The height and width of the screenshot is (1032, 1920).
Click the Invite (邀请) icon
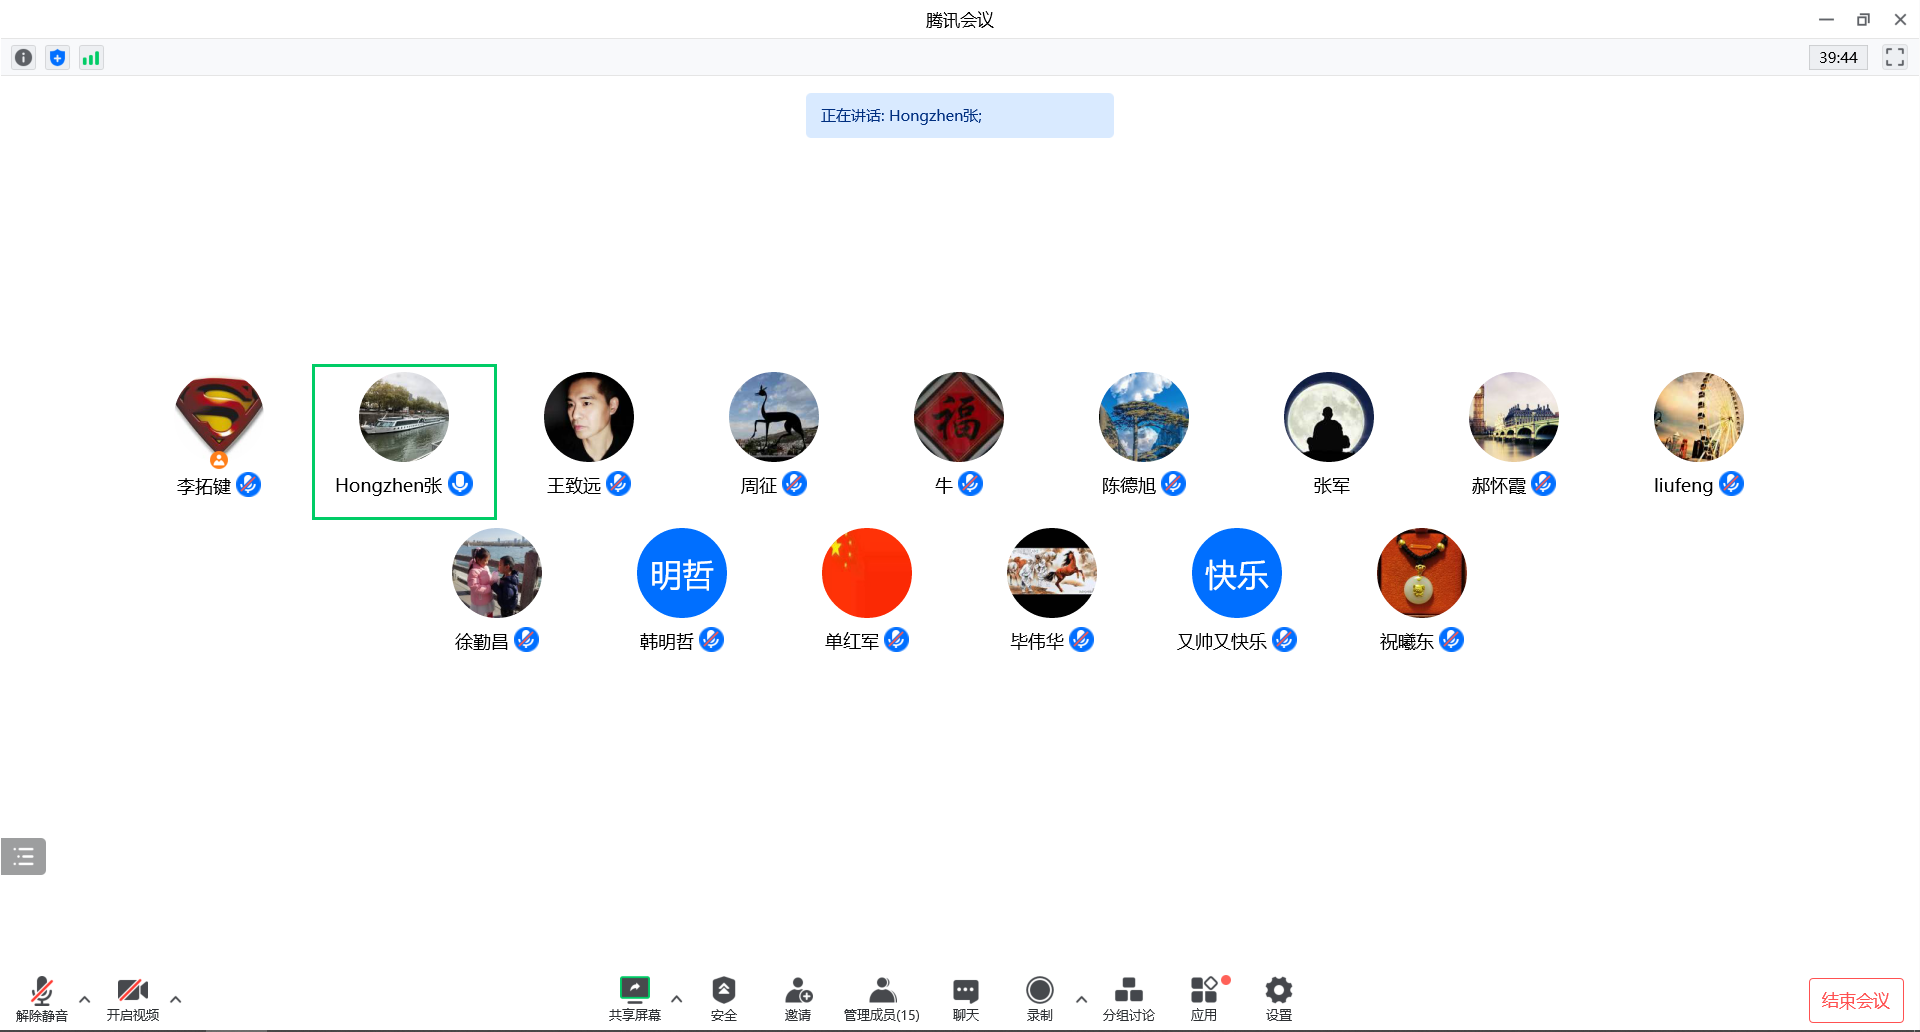pos(798,998)
